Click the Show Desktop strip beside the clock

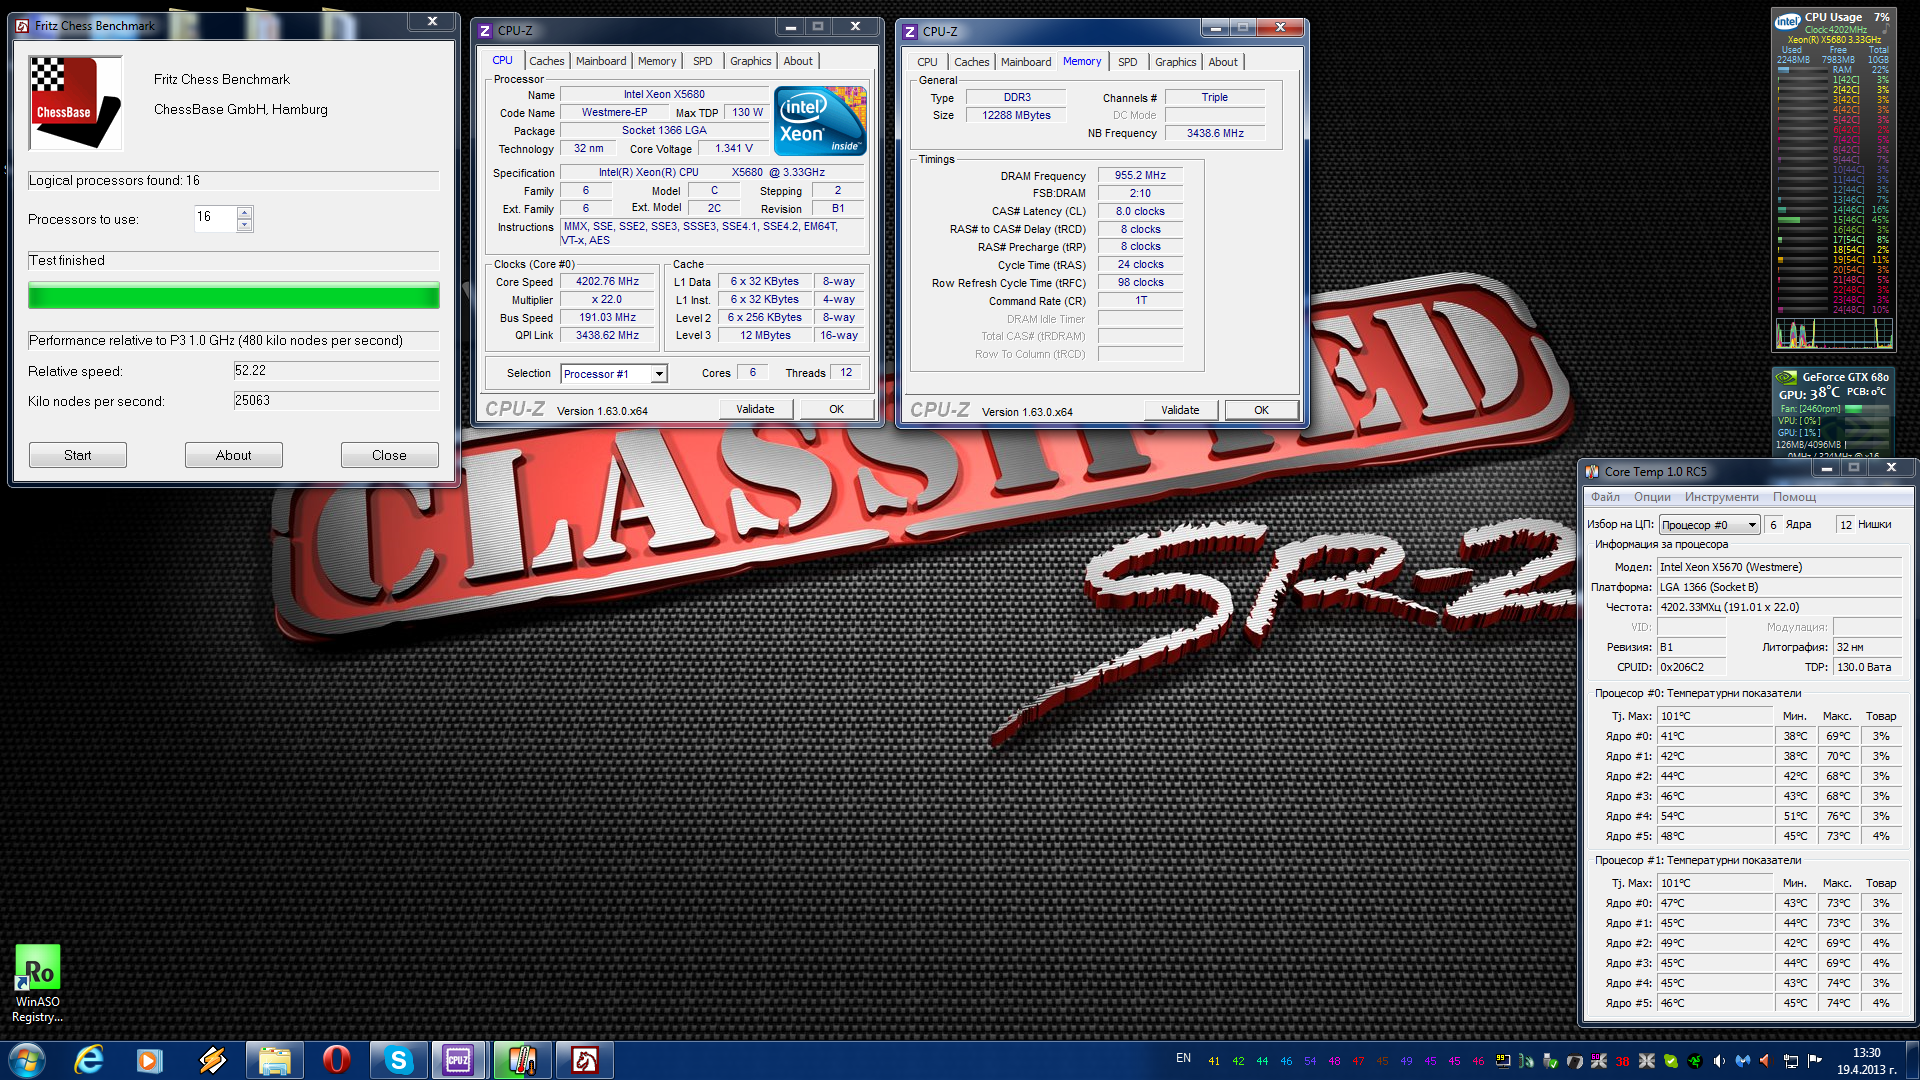(1912, 1060)
